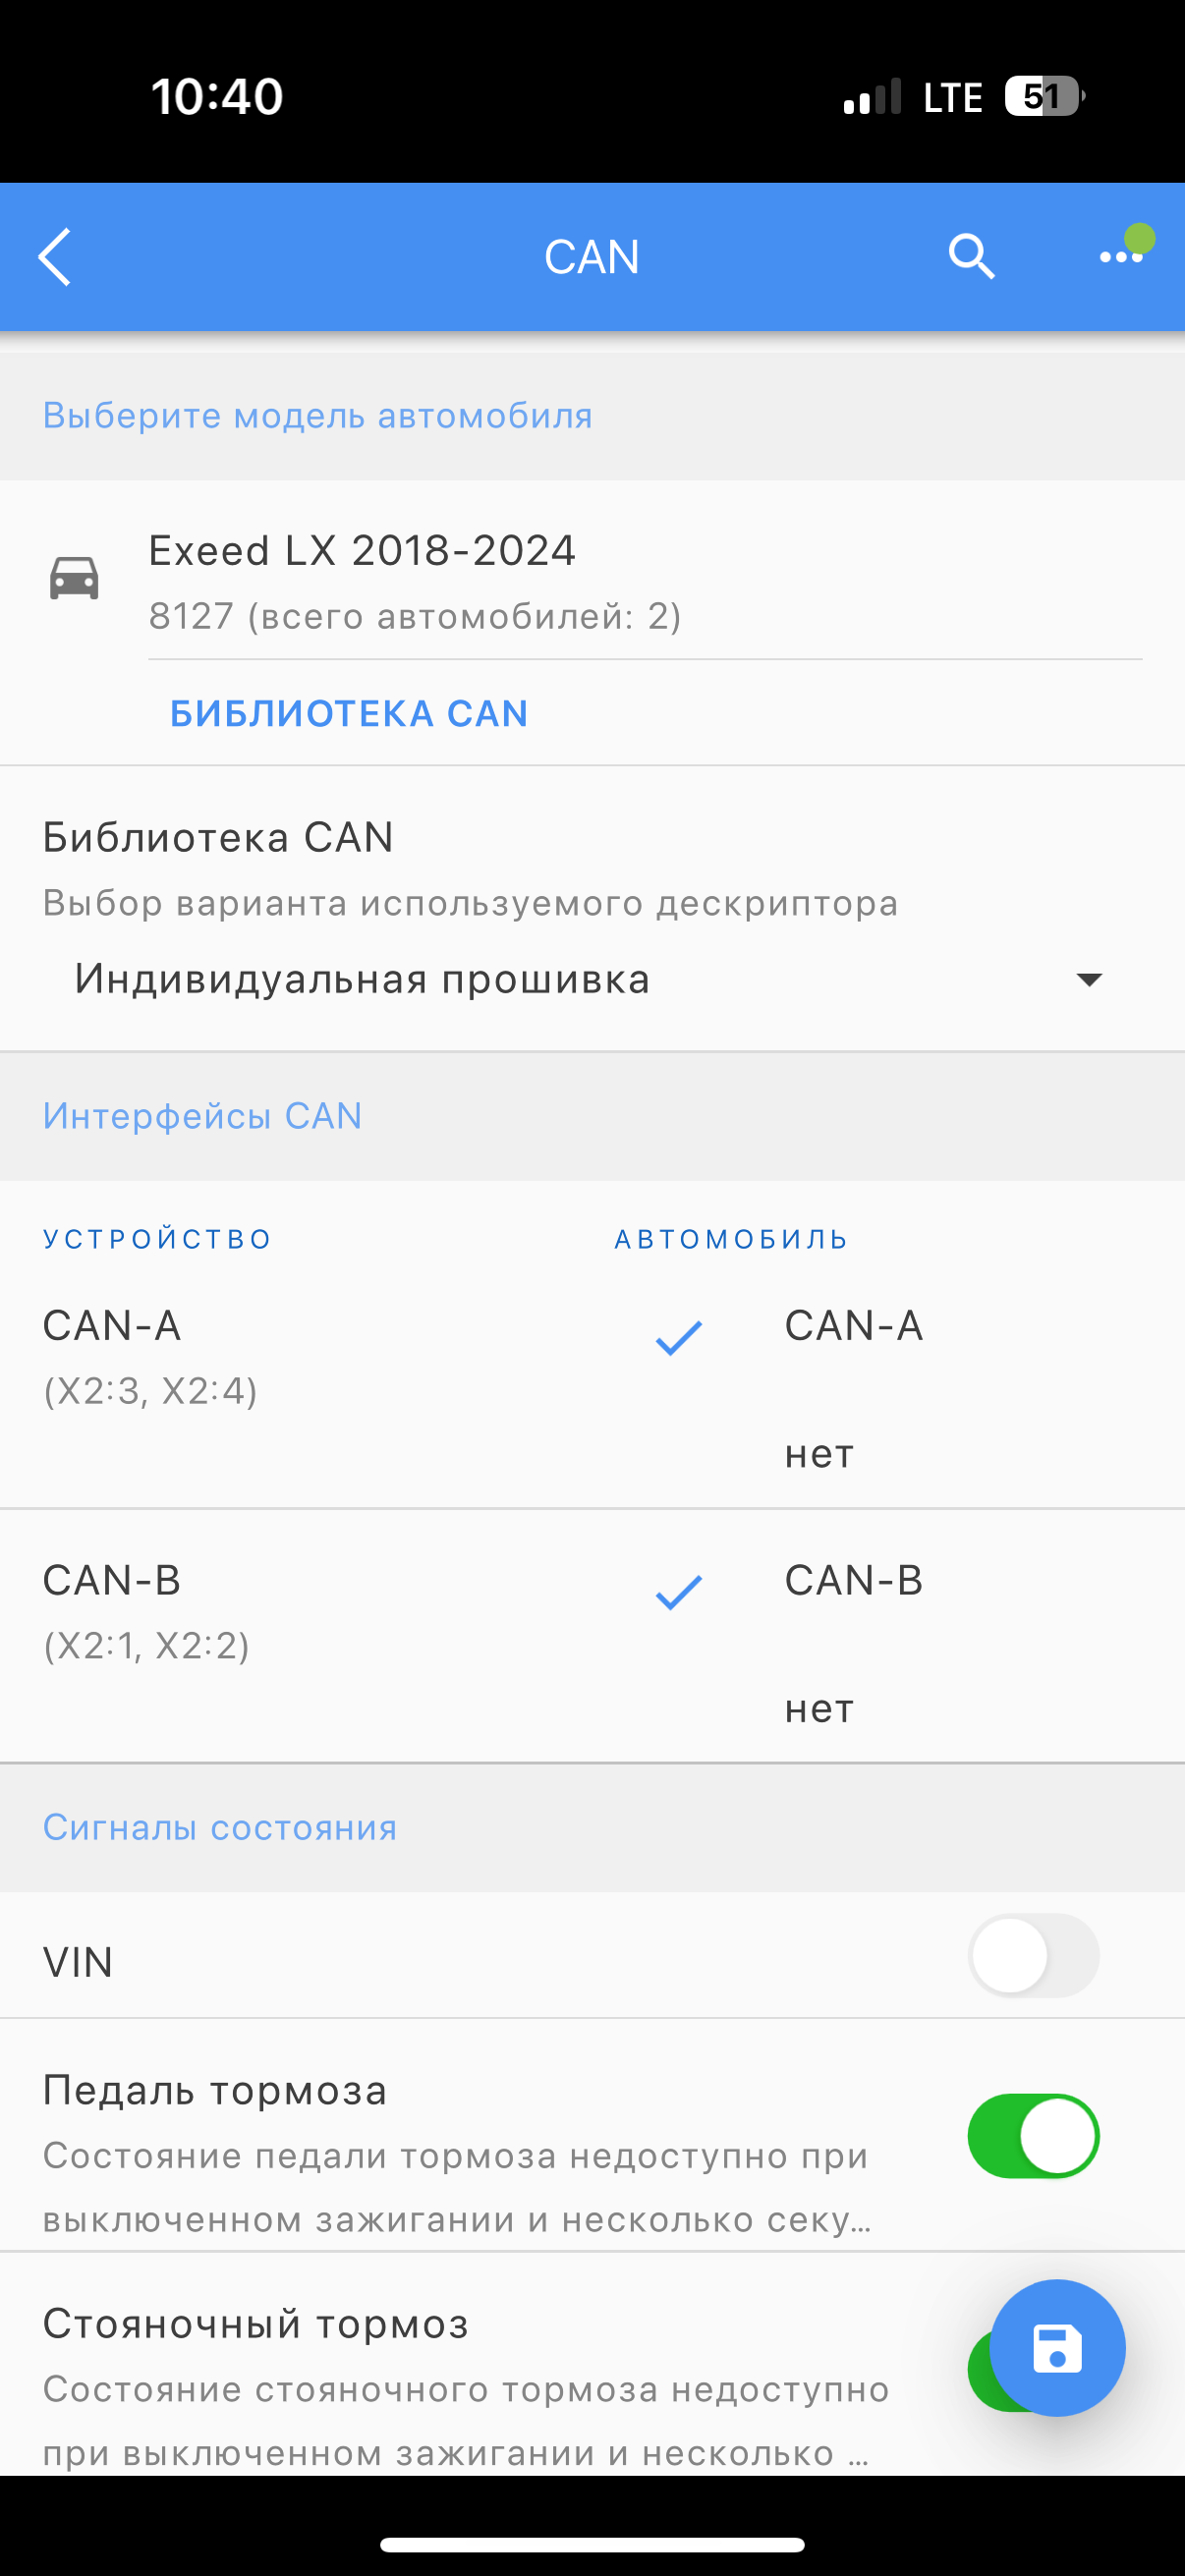Tap the battery indicator in status bar
Screen dimensions: 1185x2576
tap(1045, 97)
